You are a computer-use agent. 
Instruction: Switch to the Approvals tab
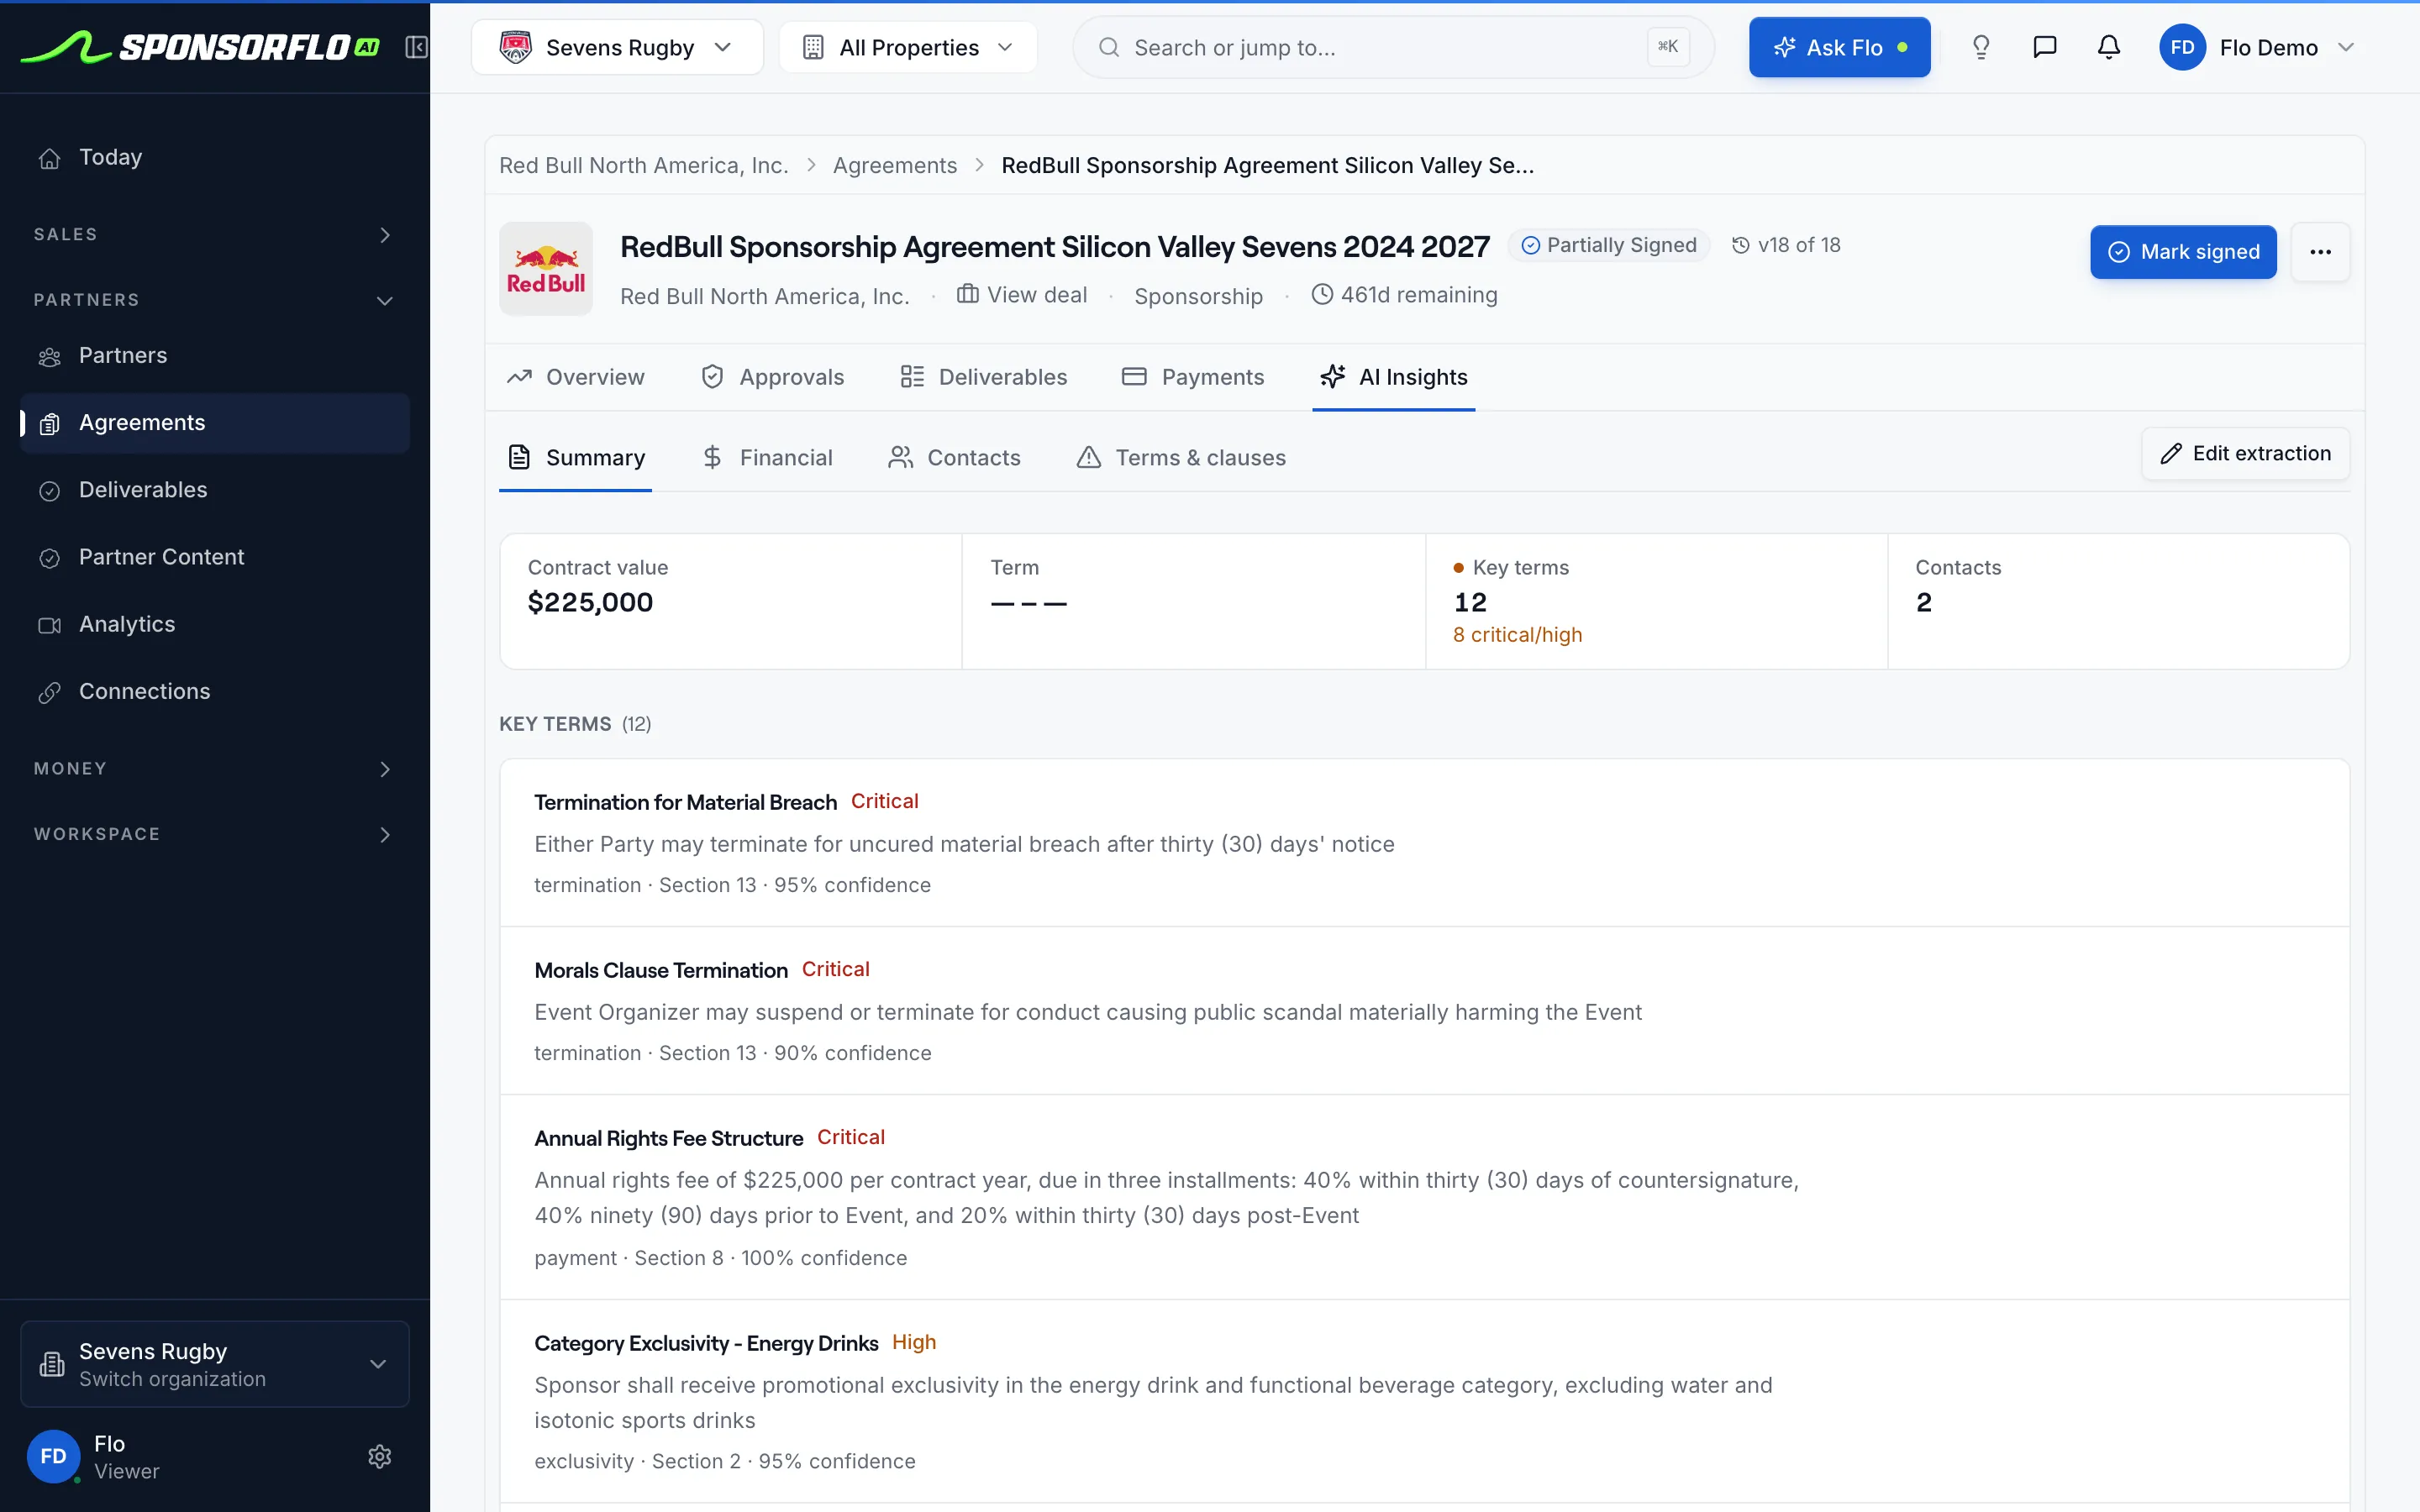click(773, 377)
